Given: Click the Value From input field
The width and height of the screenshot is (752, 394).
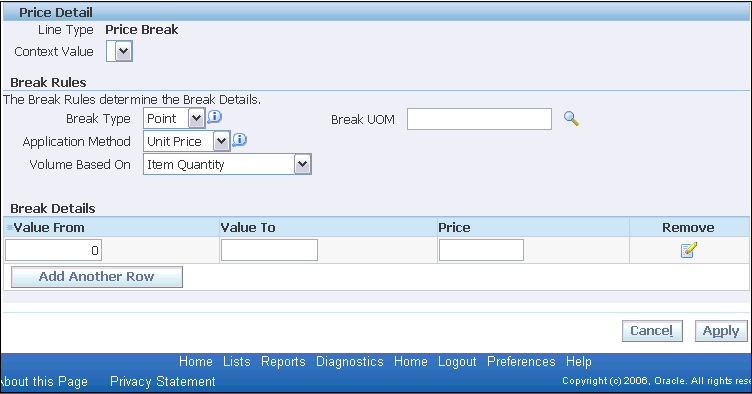Looking at the screenshot, I should coord(53,250).
